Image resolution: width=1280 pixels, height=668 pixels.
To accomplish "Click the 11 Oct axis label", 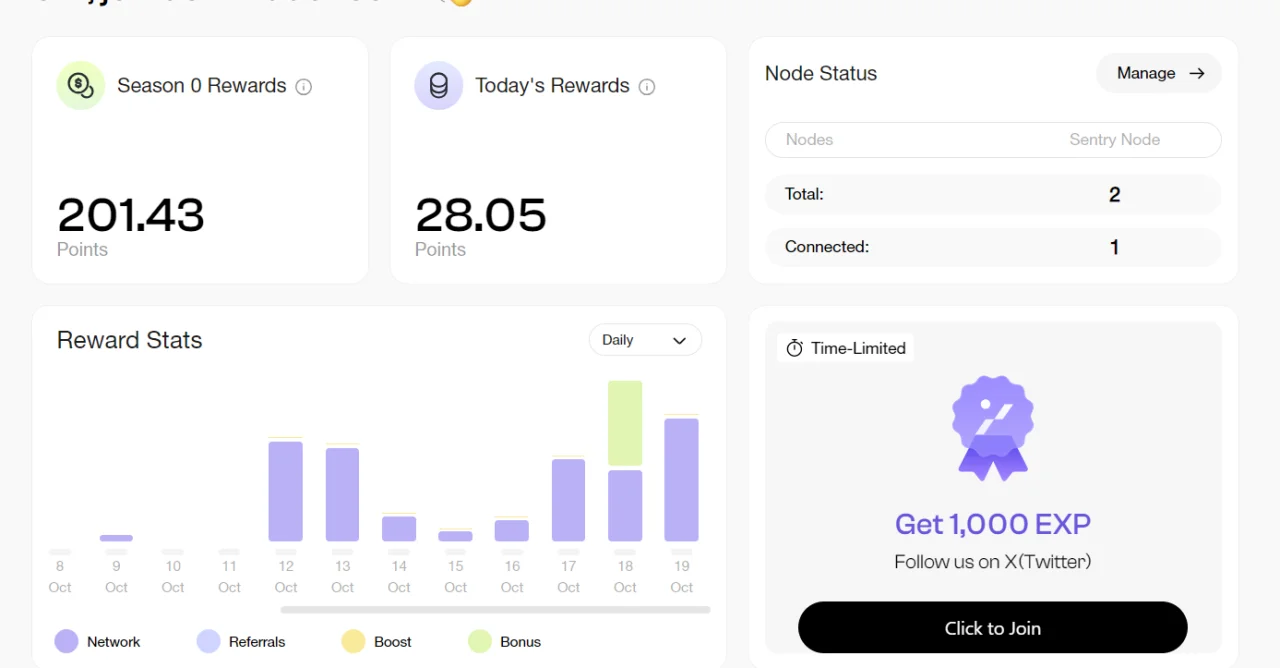I will point(229,577).
